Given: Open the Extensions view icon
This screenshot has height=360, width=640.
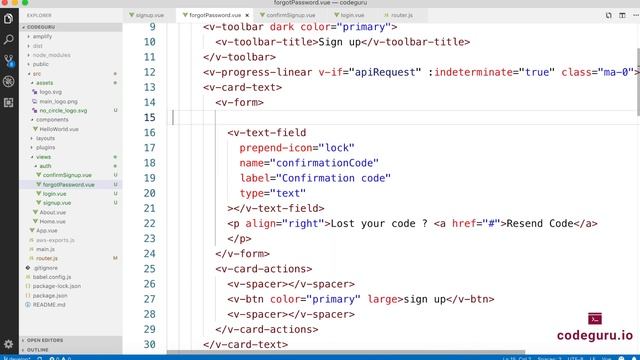Looking at the screenshot, I should (x=9, y=102).
